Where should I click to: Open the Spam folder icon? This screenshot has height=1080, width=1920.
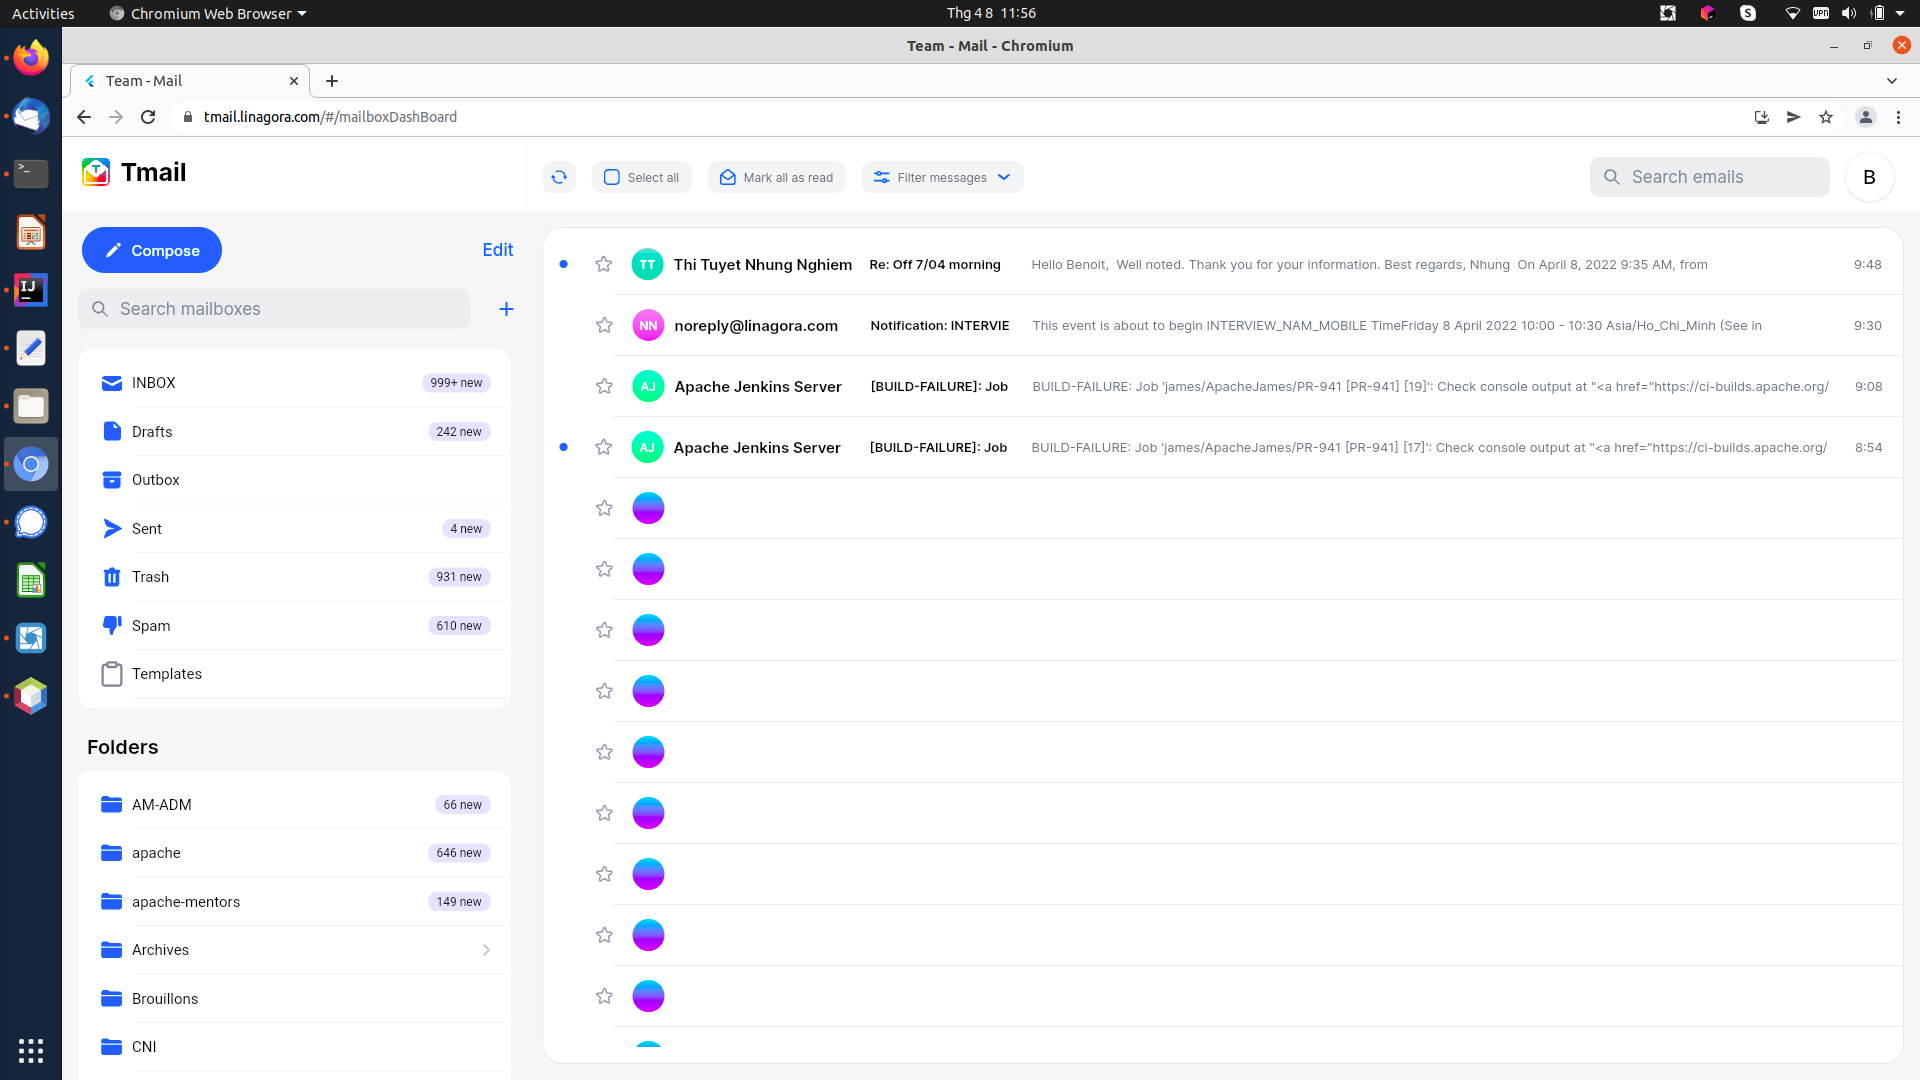tap(111, 625)
